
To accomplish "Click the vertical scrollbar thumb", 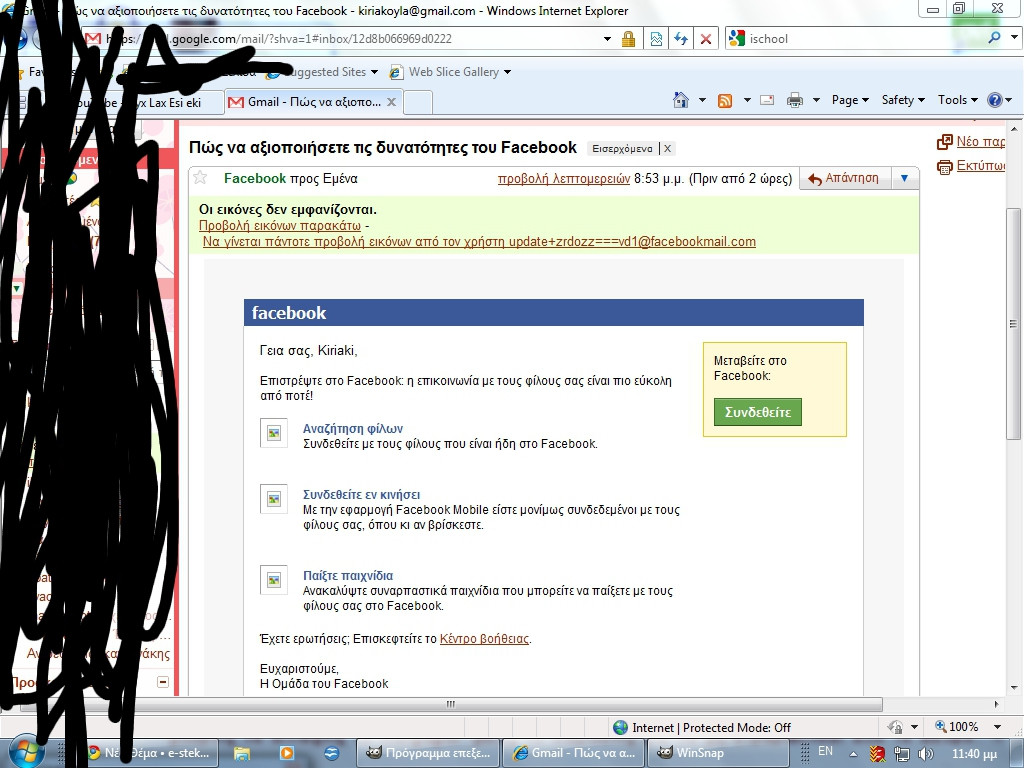I will (x=1014, y=324).
